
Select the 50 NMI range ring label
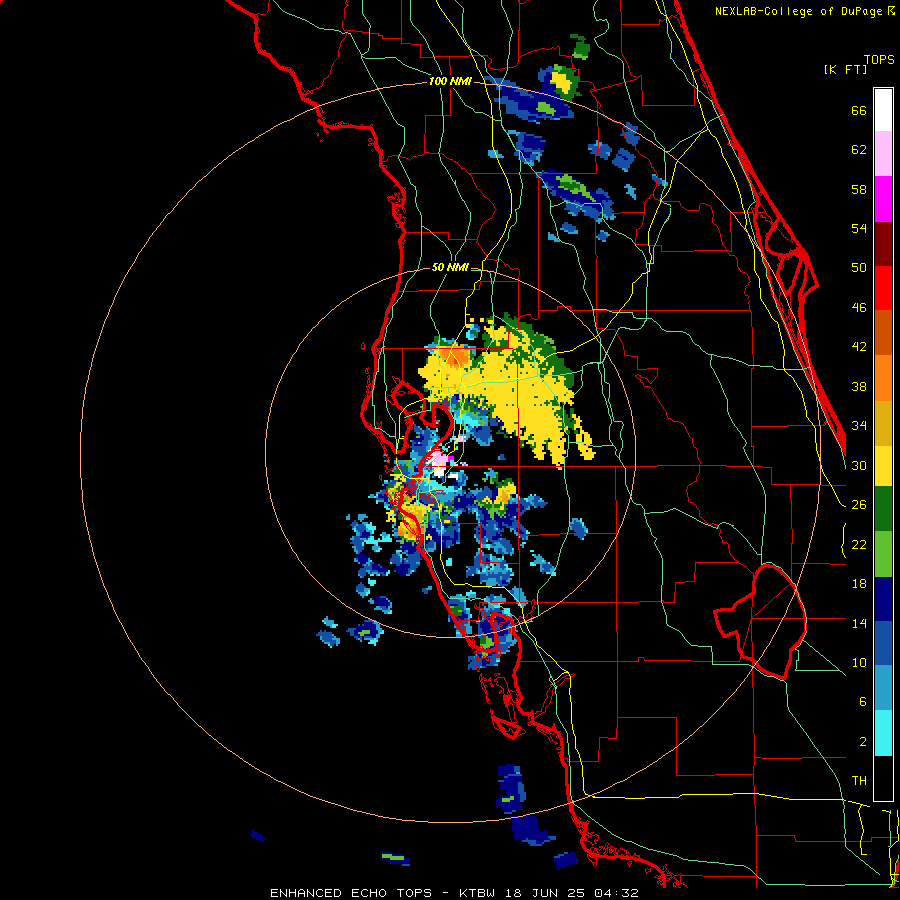pos(450,267)
